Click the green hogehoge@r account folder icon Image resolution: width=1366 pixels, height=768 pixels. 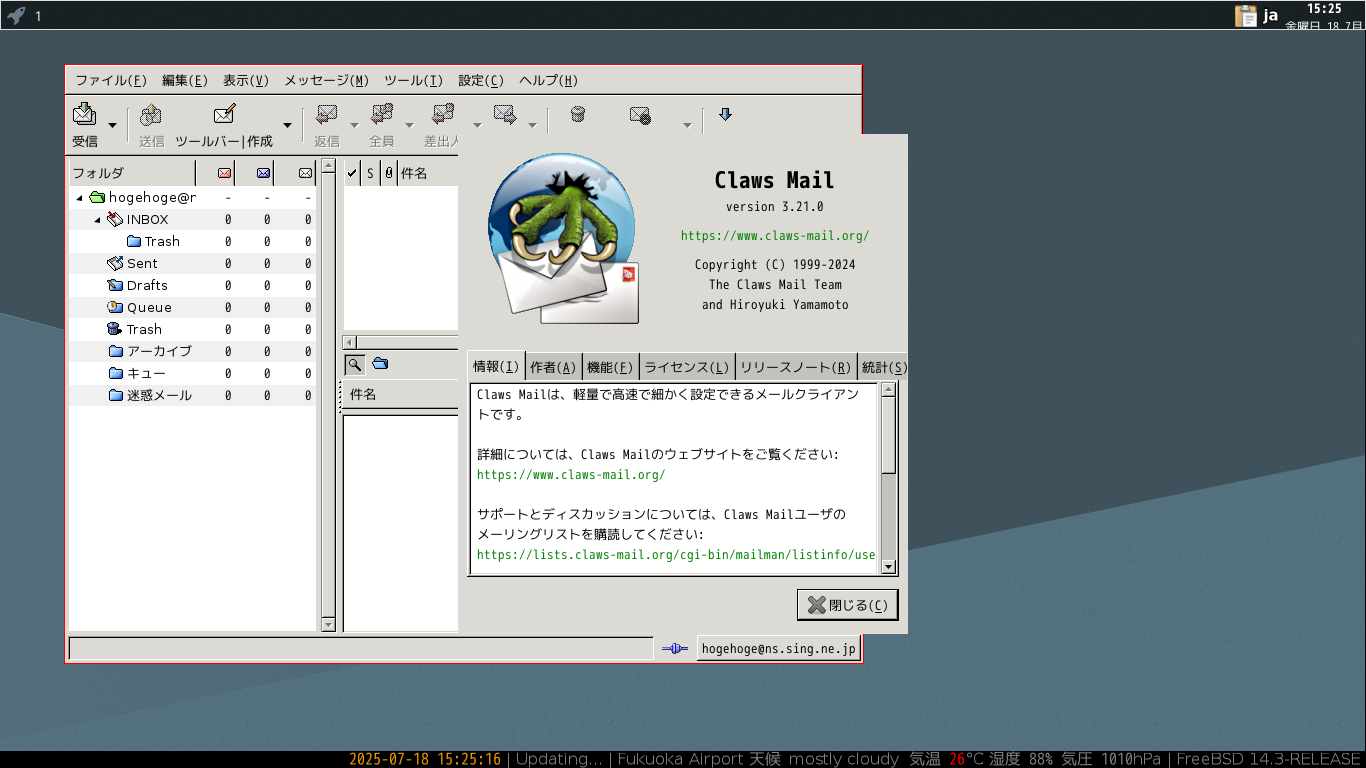[x=97, y=197]
